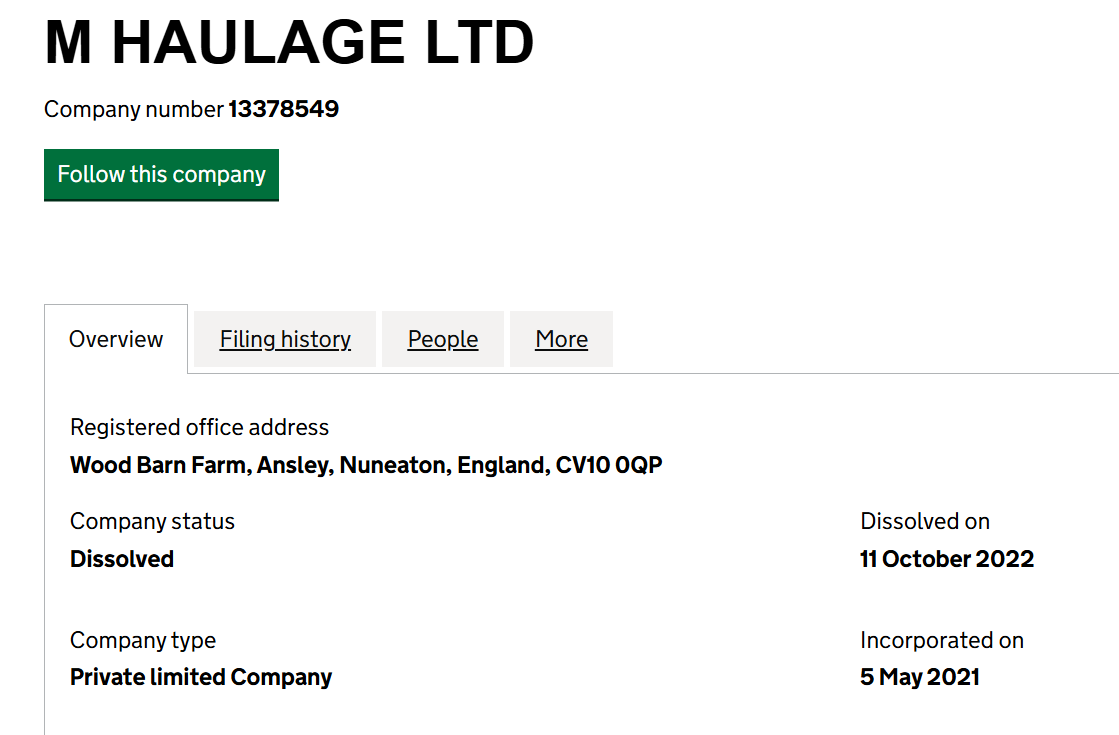Viewport: 1119px width, 735px height.
Task: Open the Filing history tab
Action: point(285,339)
